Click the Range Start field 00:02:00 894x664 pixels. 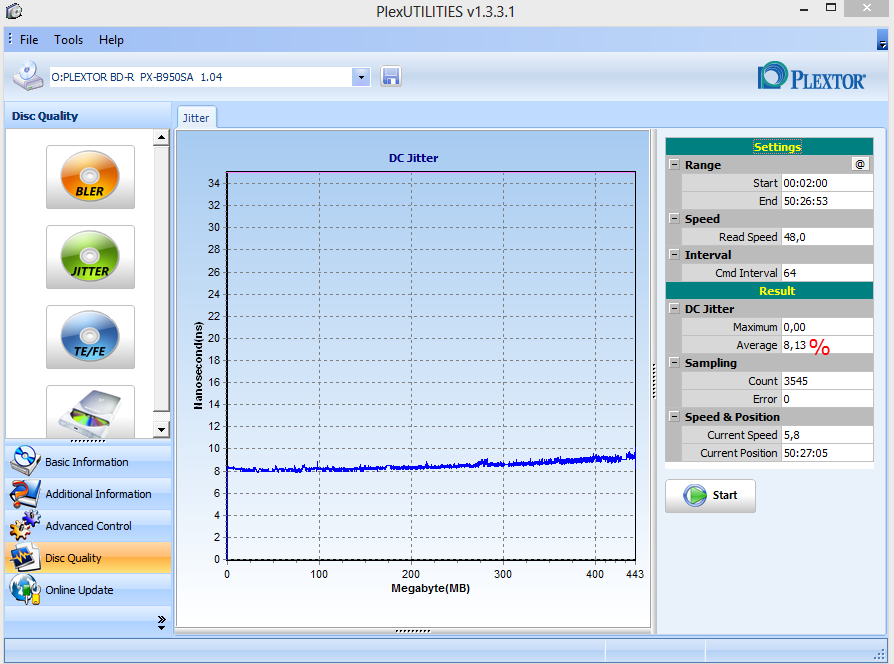tap(827, 183)
